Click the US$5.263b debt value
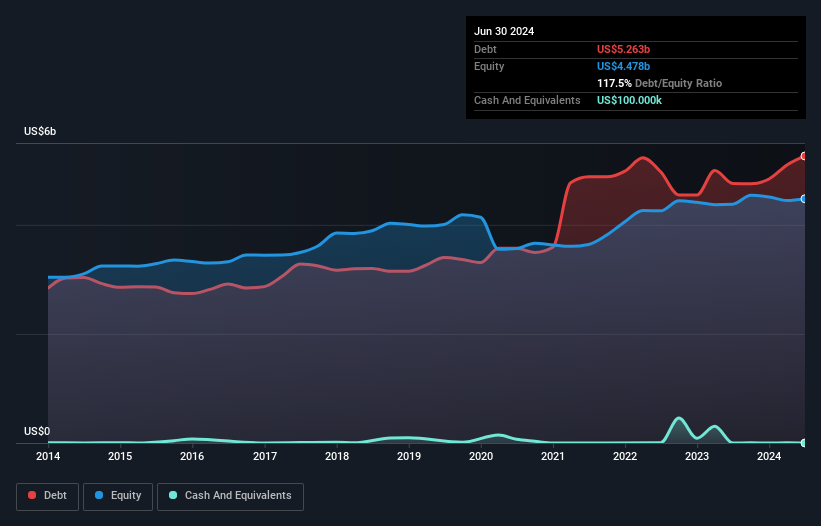This screenshot has width=821, height=526. click(x=623, y=49)
